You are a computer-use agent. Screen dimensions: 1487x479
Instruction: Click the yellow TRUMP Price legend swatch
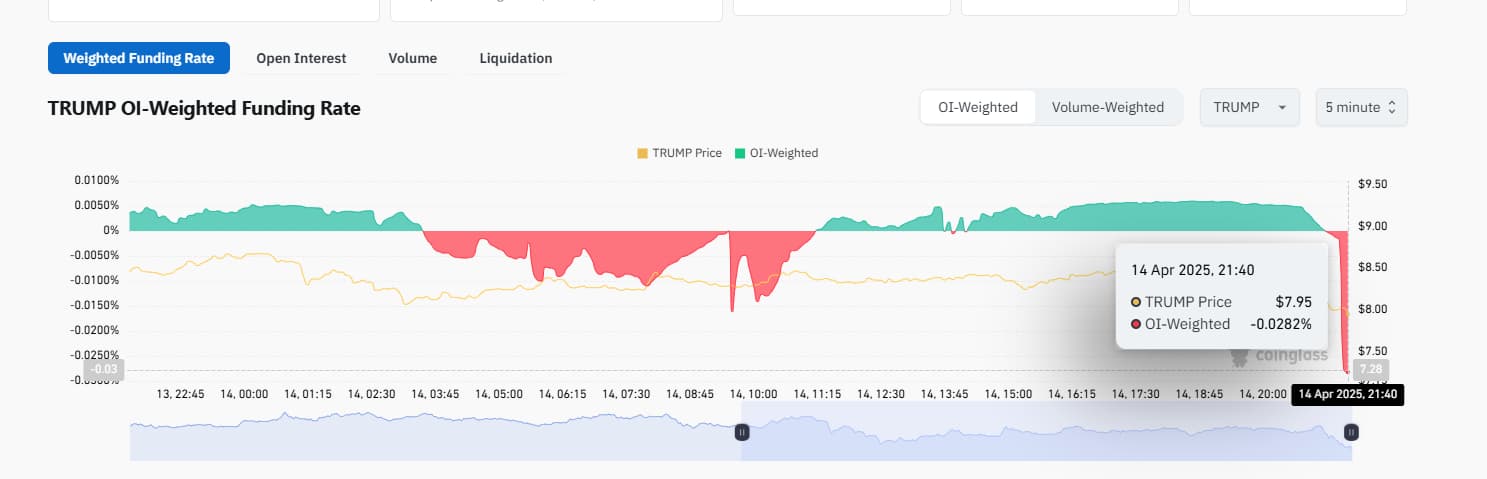tap(642, 153)
